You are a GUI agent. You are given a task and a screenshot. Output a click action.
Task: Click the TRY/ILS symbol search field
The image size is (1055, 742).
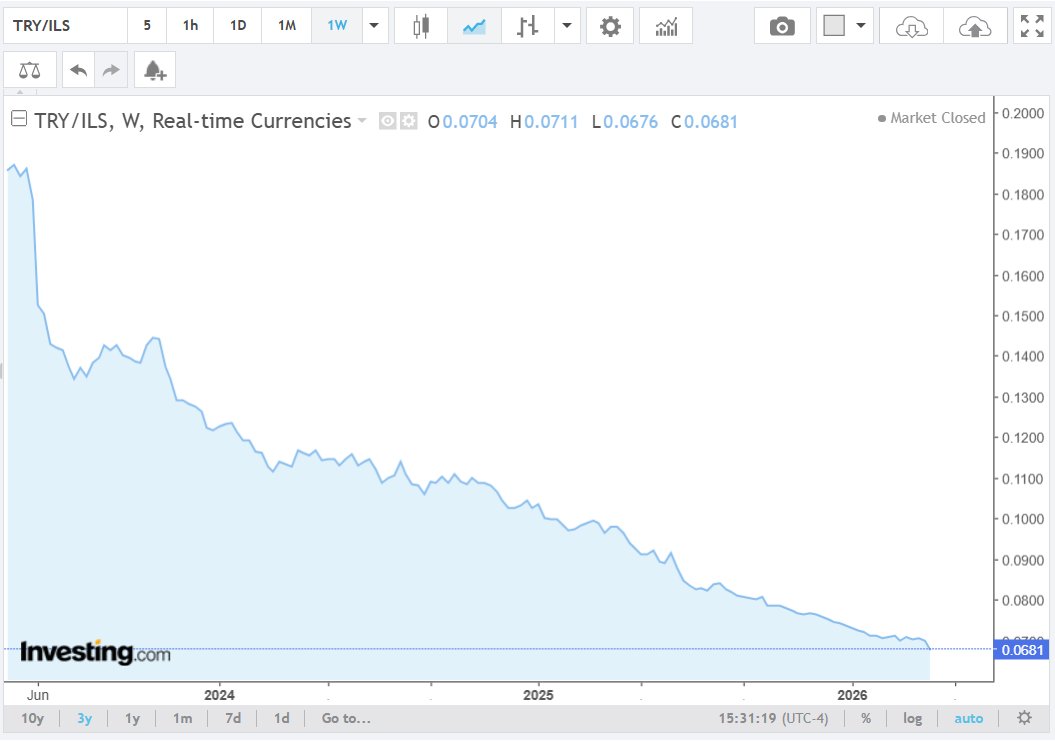coord(65,26)
